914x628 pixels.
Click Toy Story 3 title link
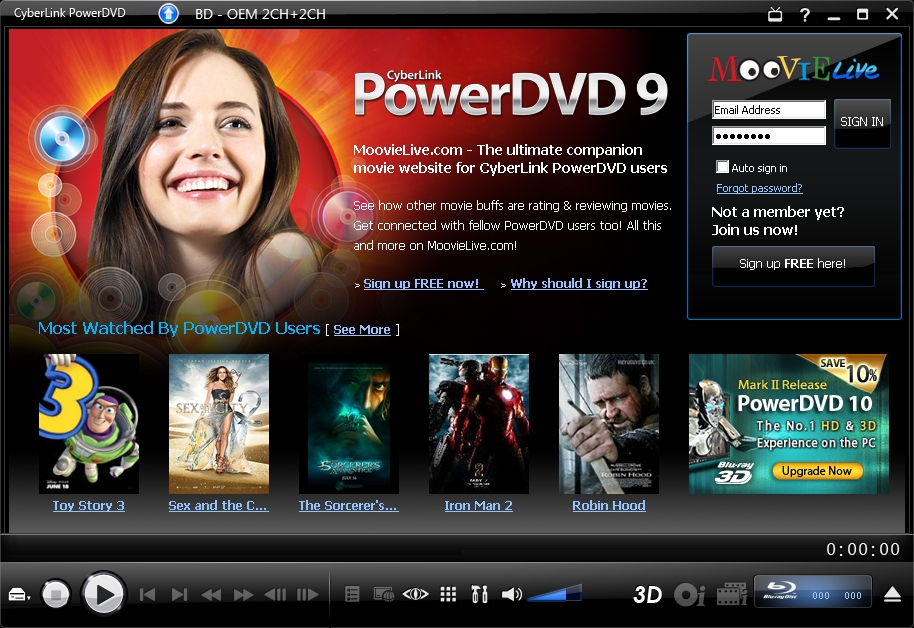89,506
